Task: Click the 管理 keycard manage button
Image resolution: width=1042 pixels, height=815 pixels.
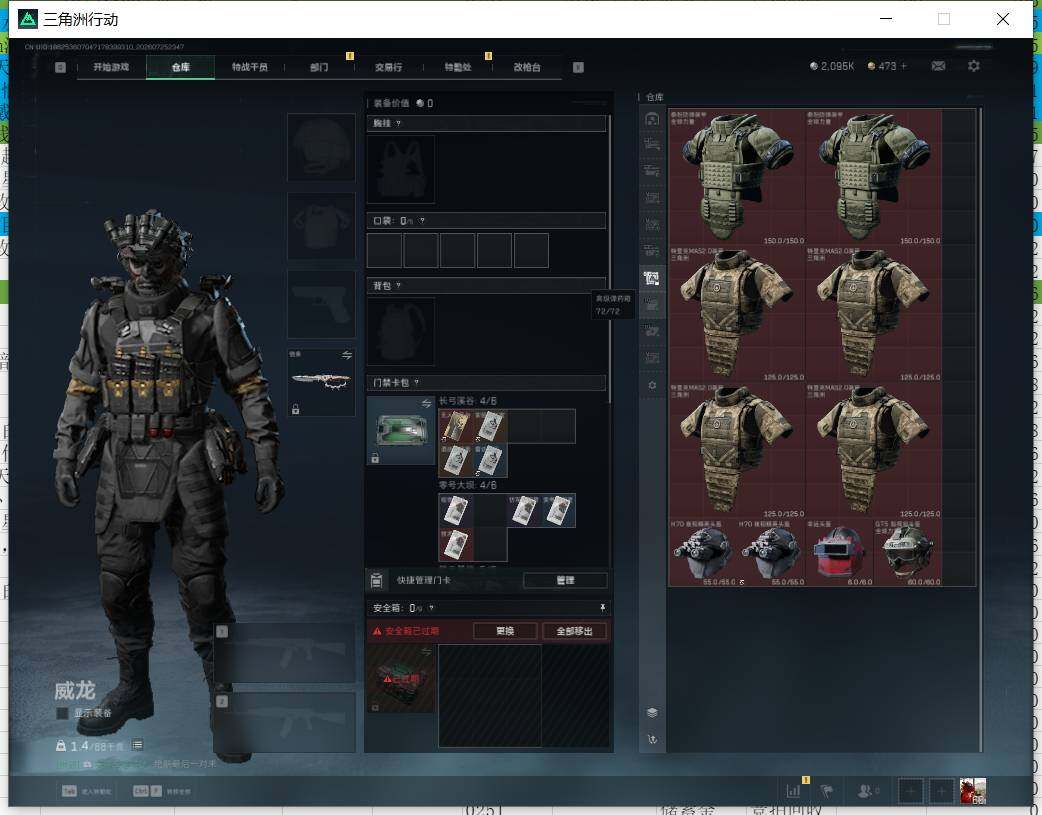Action: (x=565, y=580)
